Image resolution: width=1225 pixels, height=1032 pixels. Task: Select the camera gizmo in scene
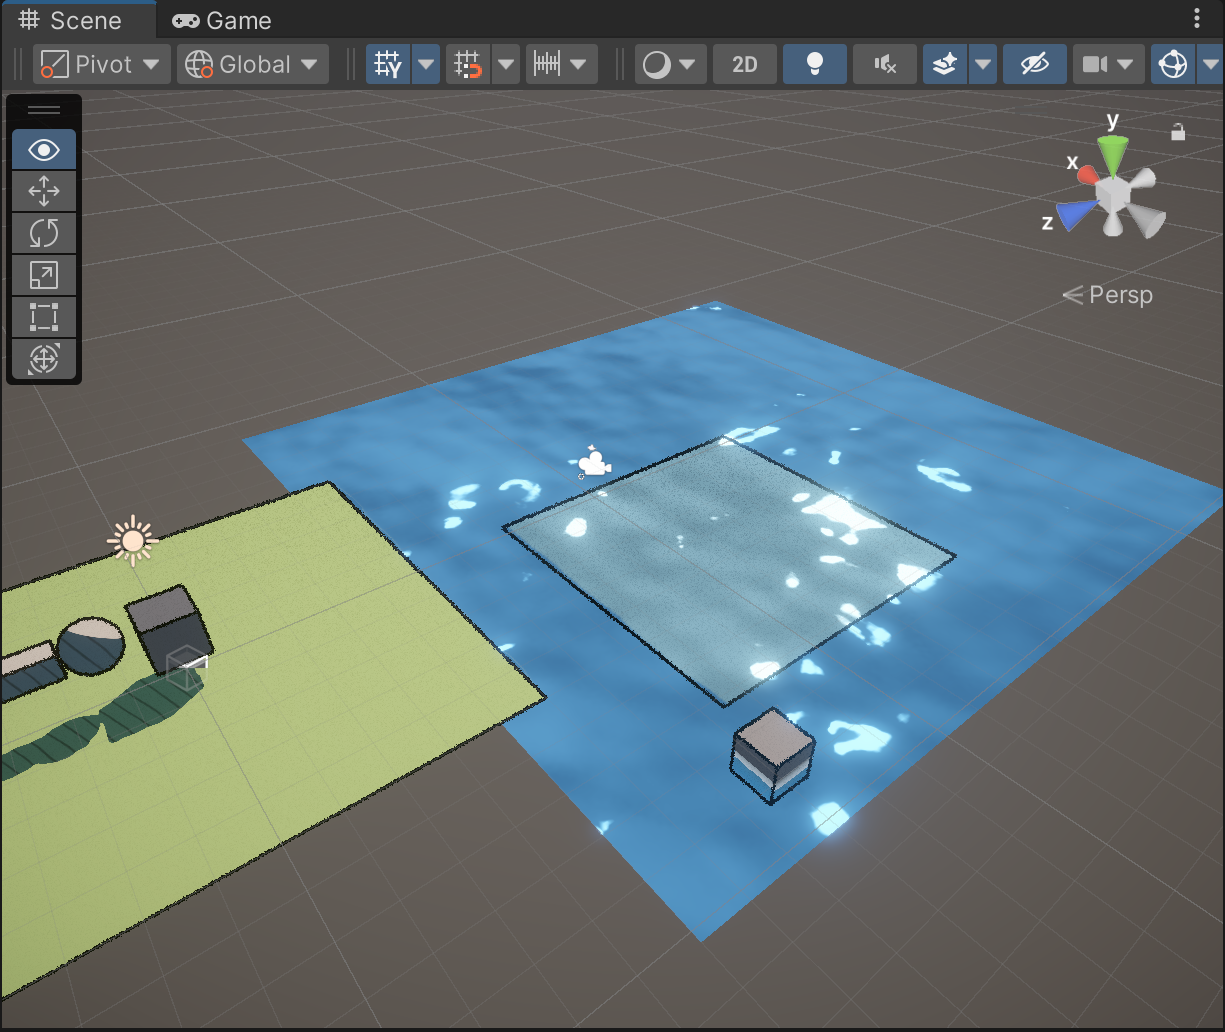(594, 462)
